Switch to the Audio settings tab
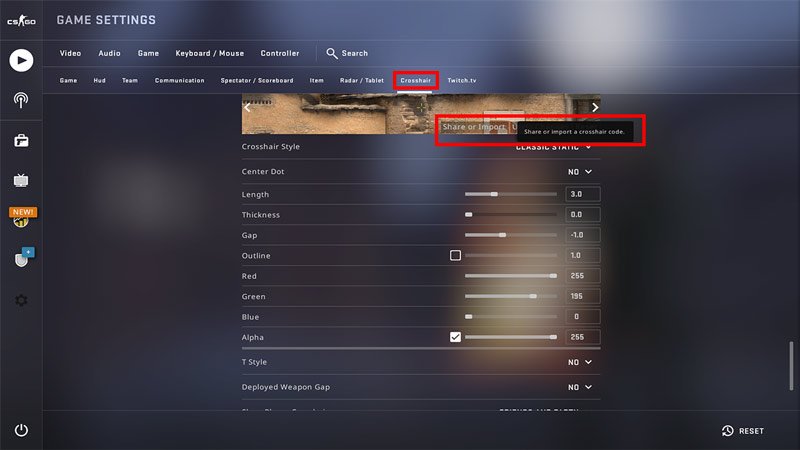Viewport: 800px width, 450px height. pyautogui.click(x=109, y=53)
